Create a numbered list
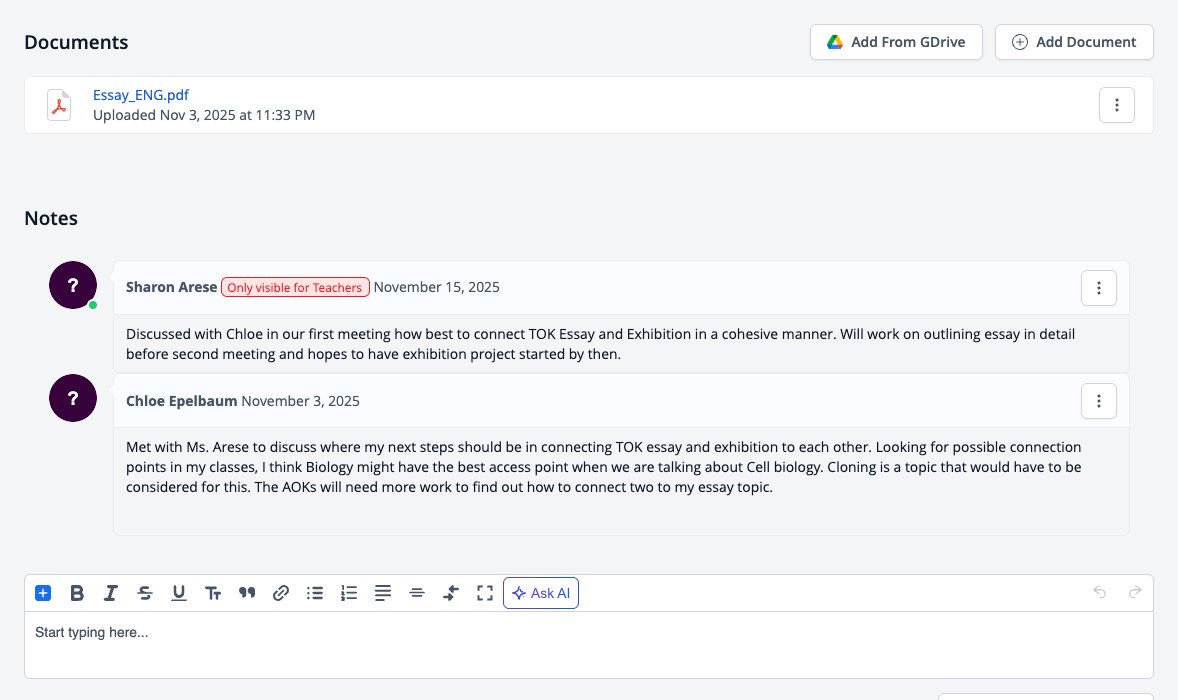Image resolution: width=1178 pixels, height=700 pixels. pyautogui.click(x=349, y=593)
